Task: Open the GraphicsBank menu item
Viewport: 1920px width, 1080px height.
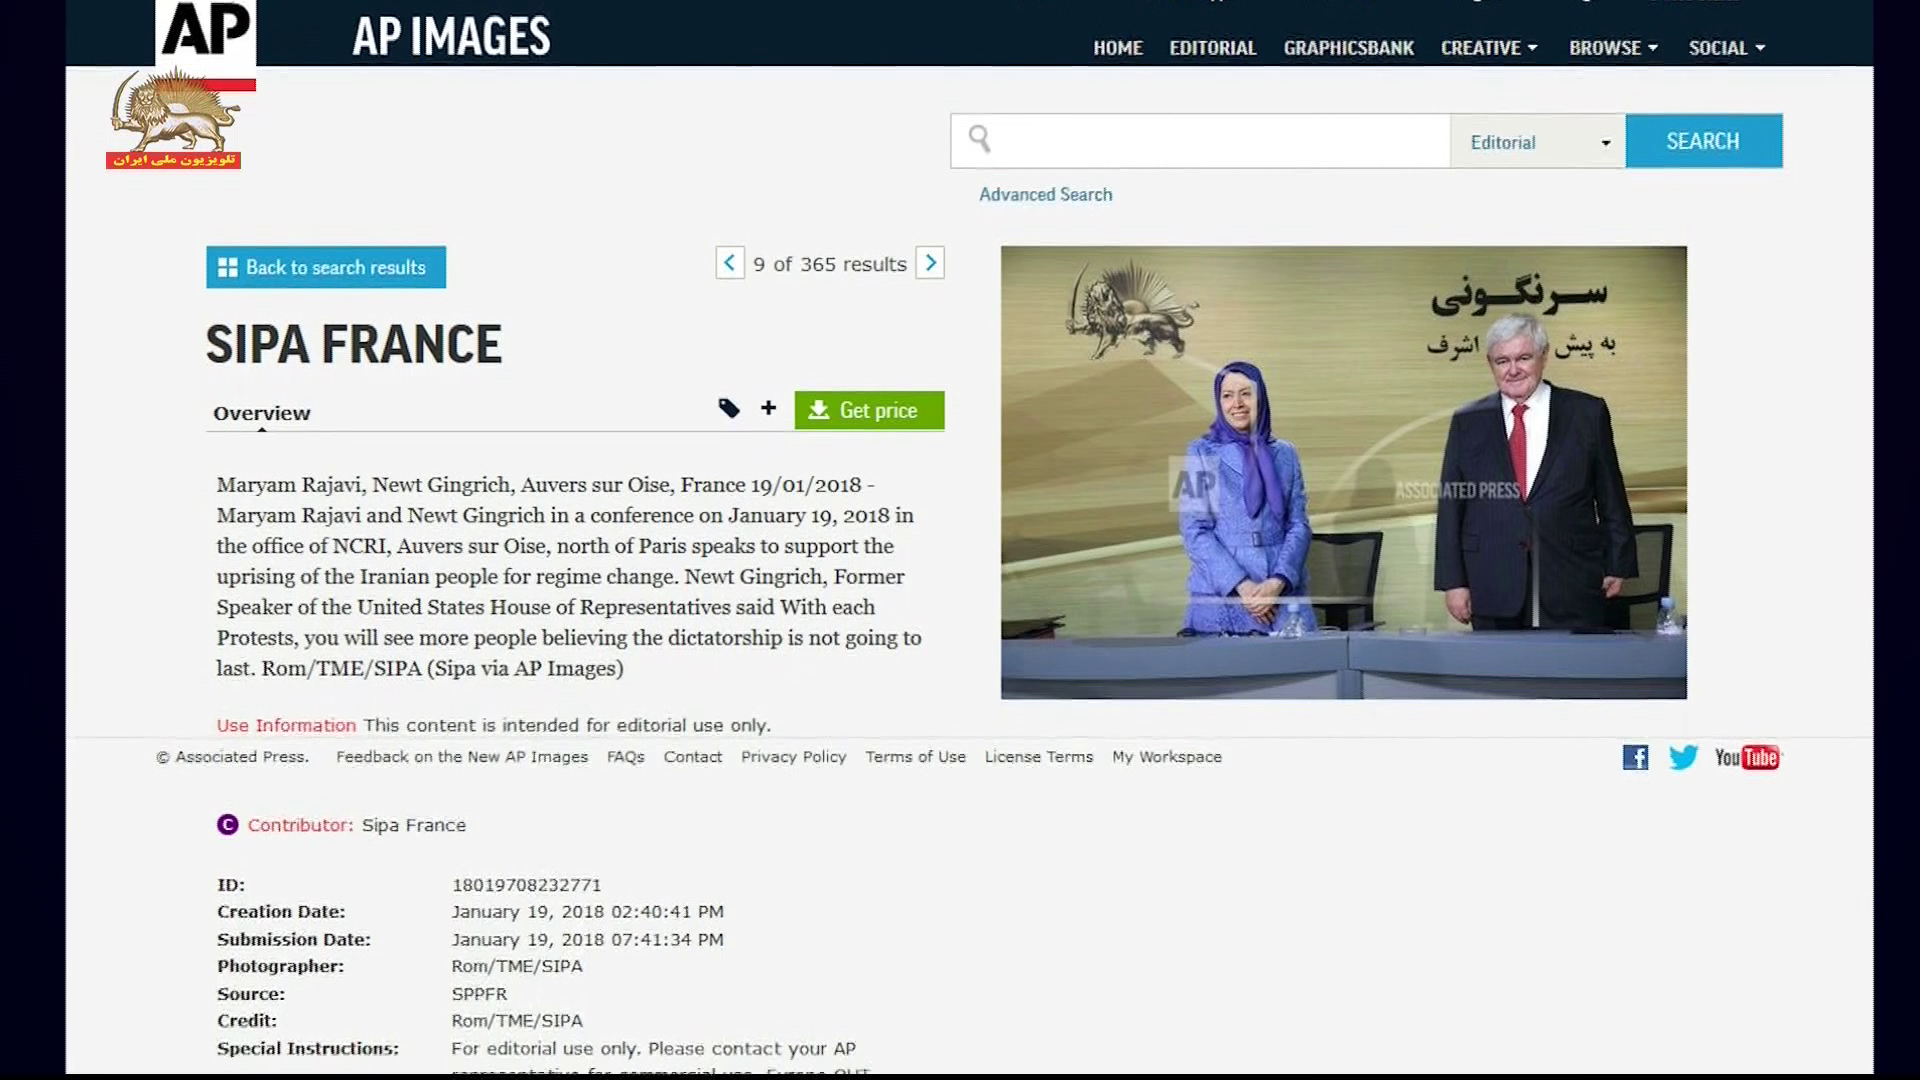Action: tap(1349, 48)
